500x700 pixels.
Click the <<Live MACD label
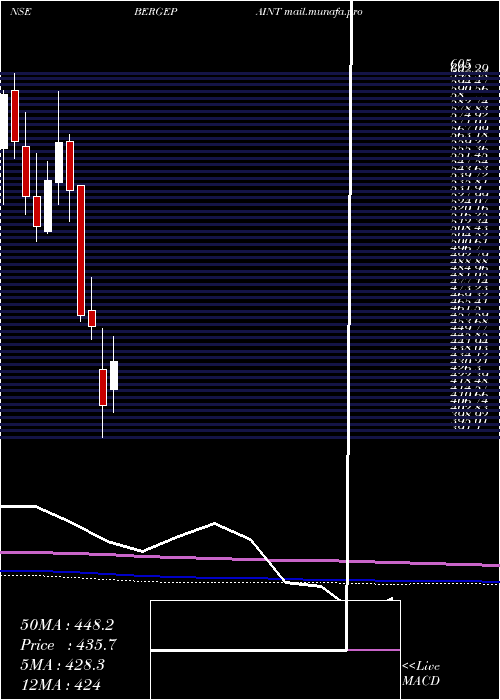pos(421,674)
